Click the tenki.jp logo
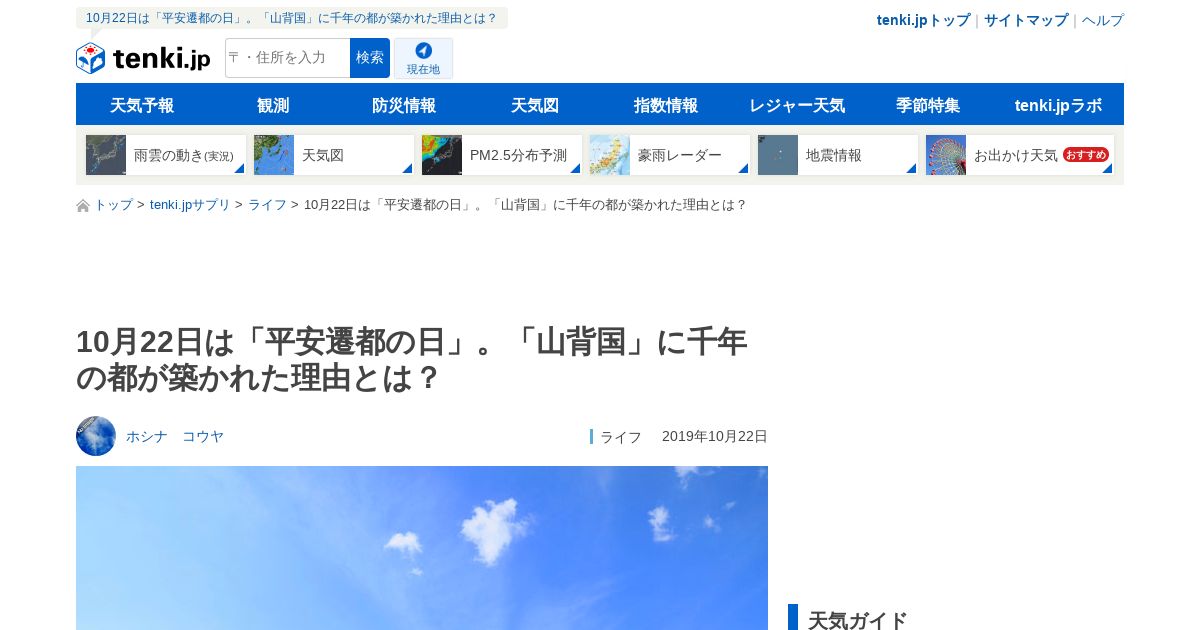 pos(143,58)
